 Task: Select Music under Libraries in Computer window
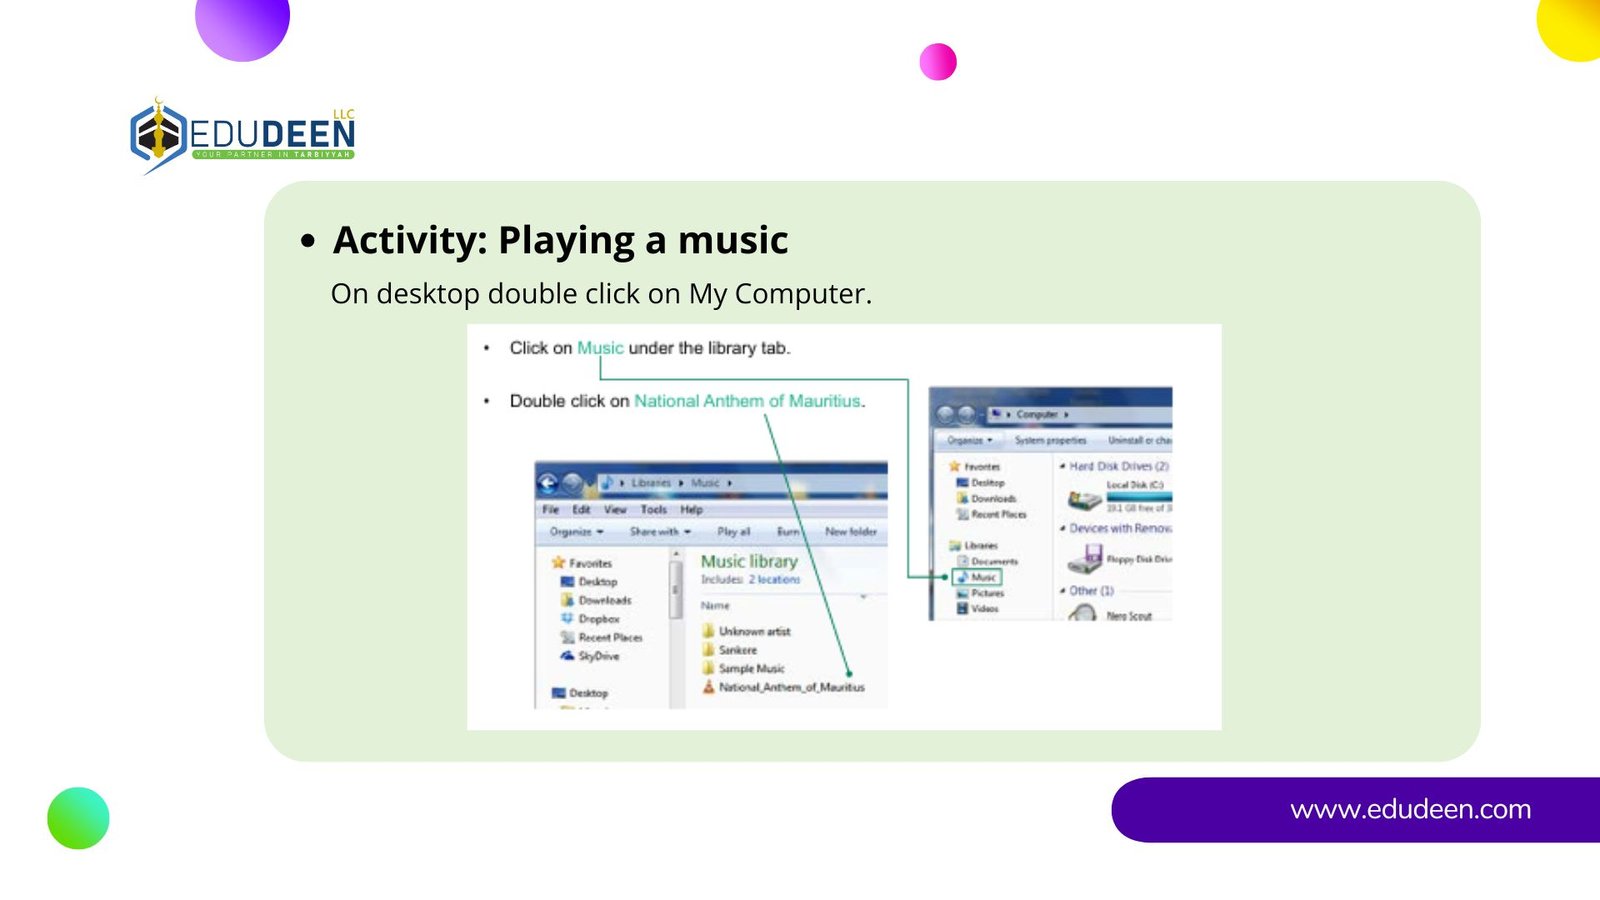tap(982, 577)
